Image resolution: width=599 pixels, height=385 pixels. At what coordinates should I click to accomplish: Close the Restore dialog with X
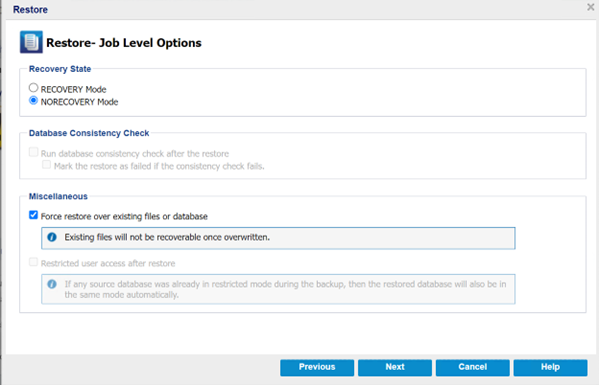point(591,7)
